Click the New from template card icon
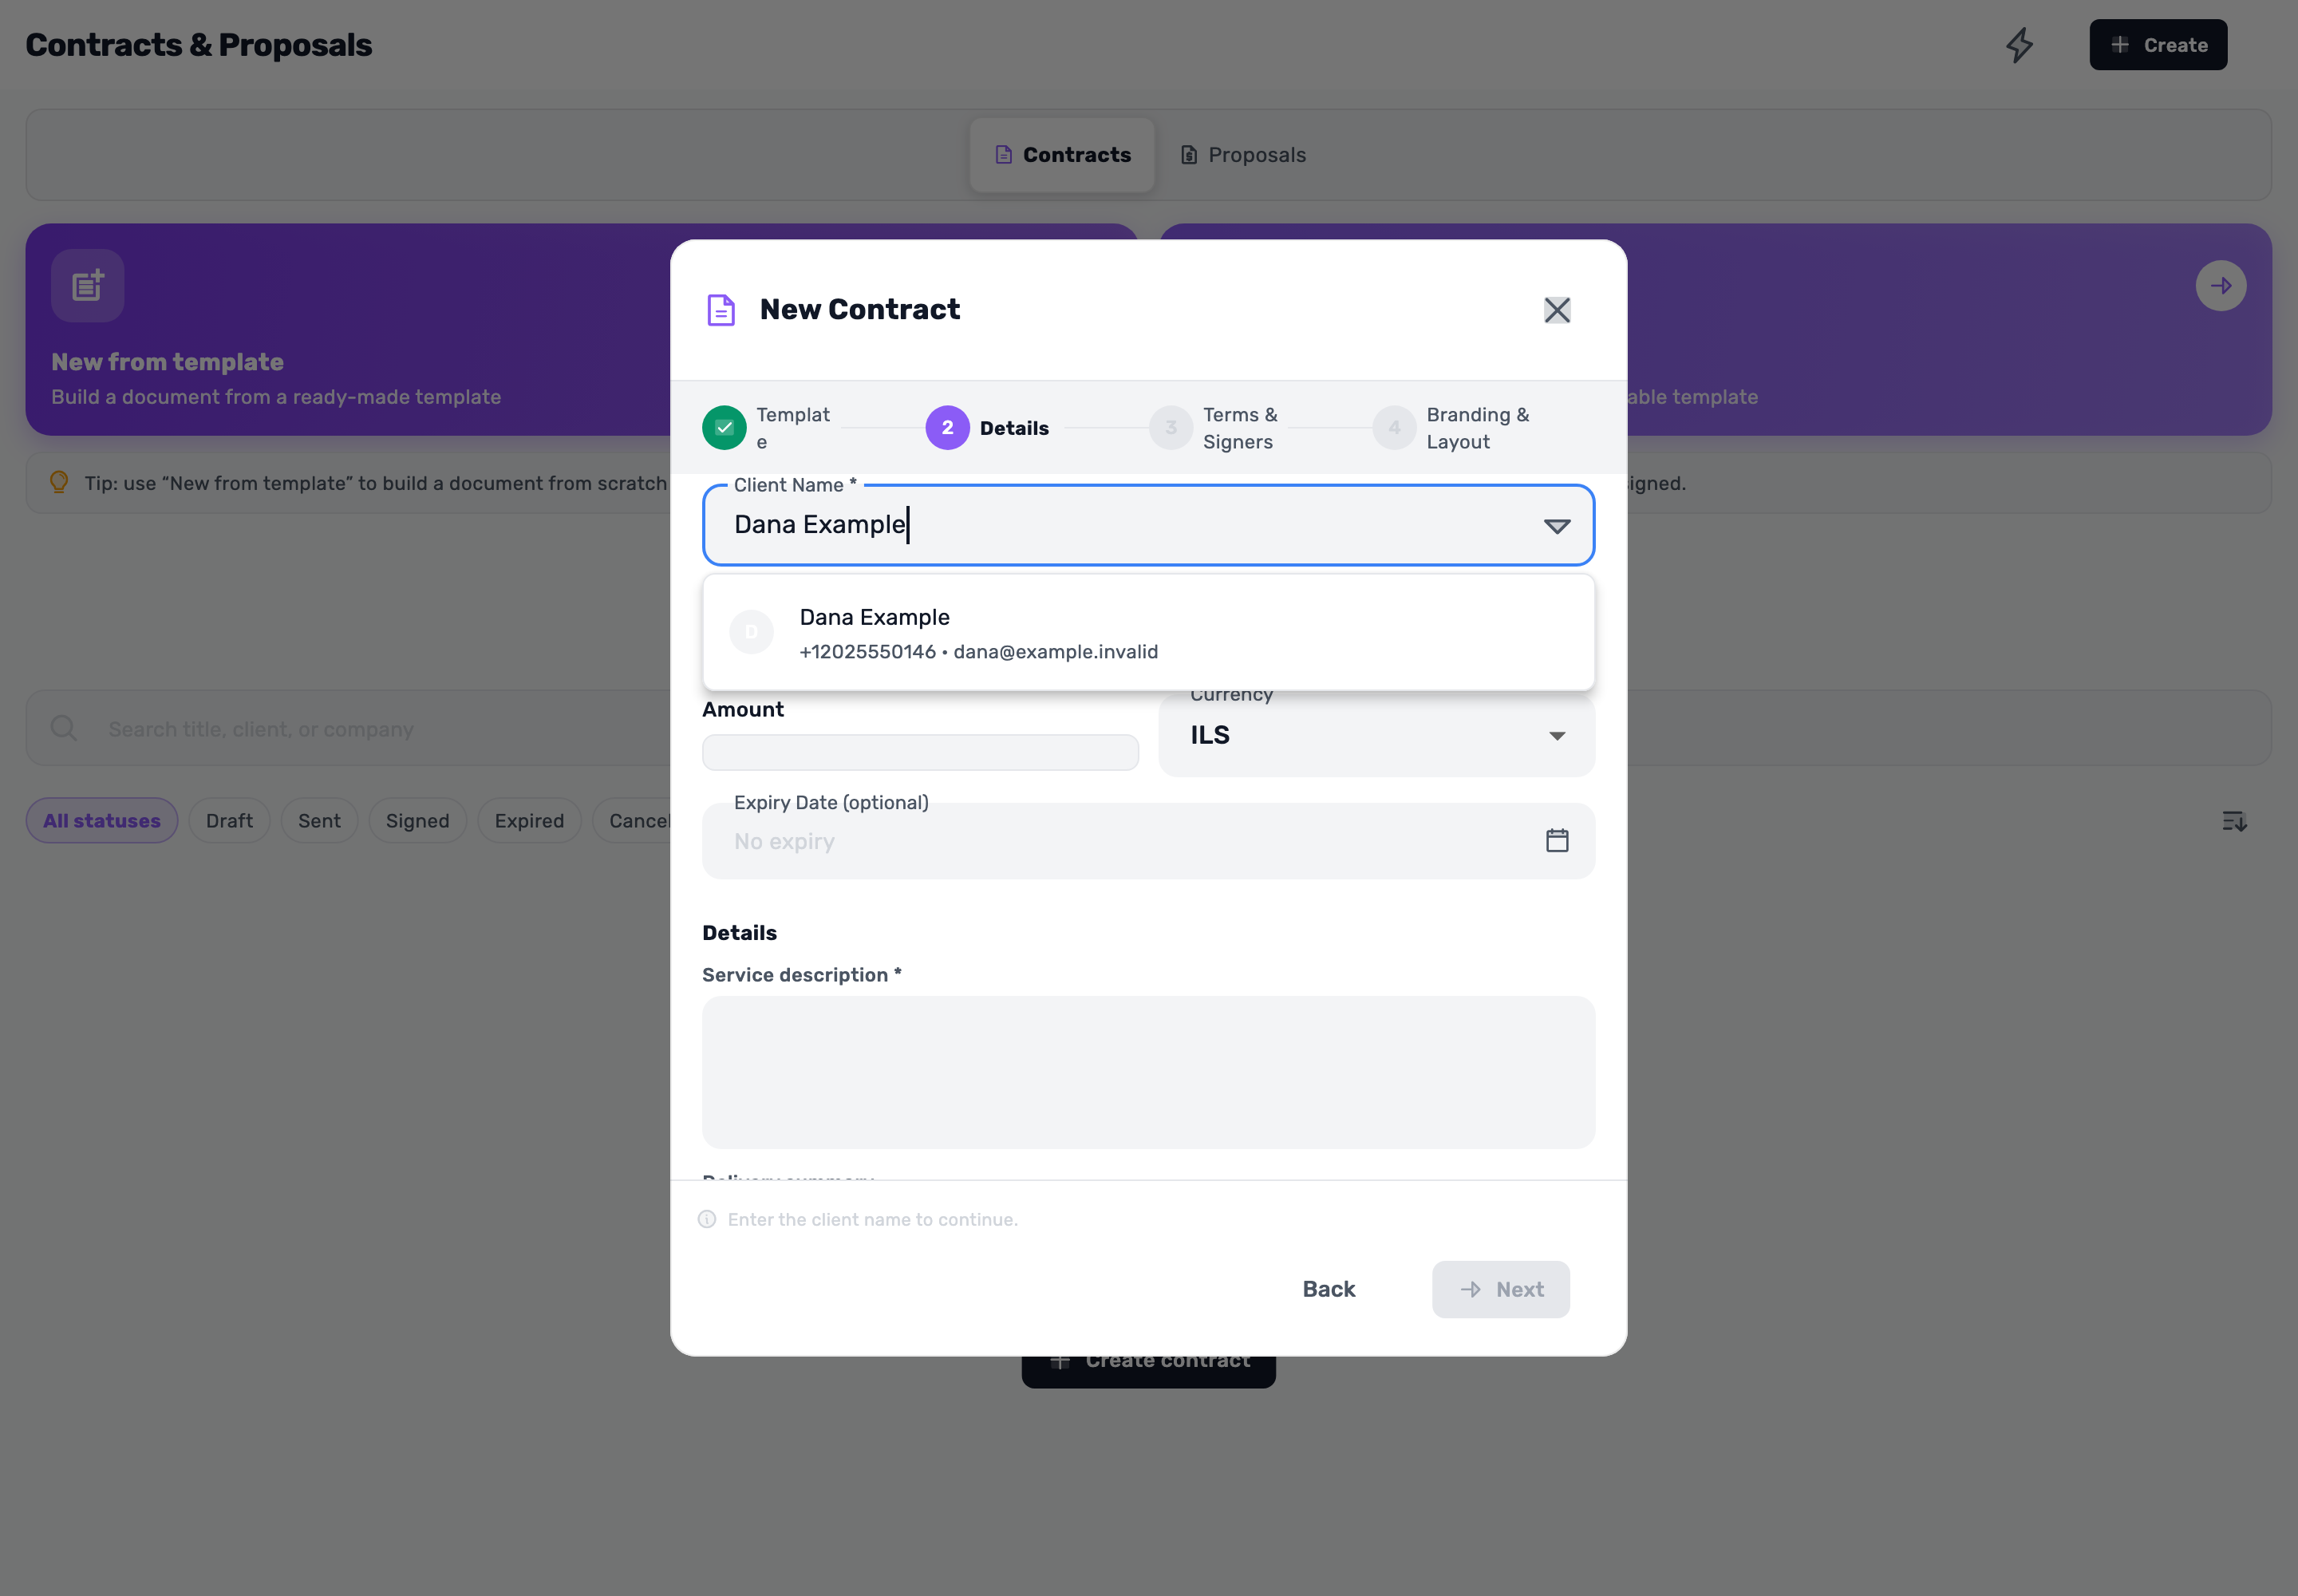 (x=88, y=286)
